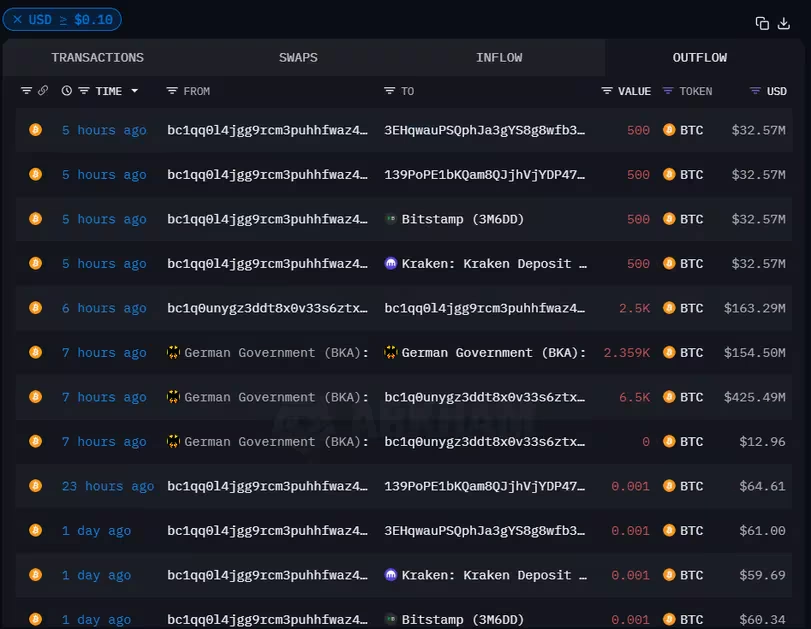Click the copy icon at top right
This screenshot has height=629, width=811.
point(762,23)
